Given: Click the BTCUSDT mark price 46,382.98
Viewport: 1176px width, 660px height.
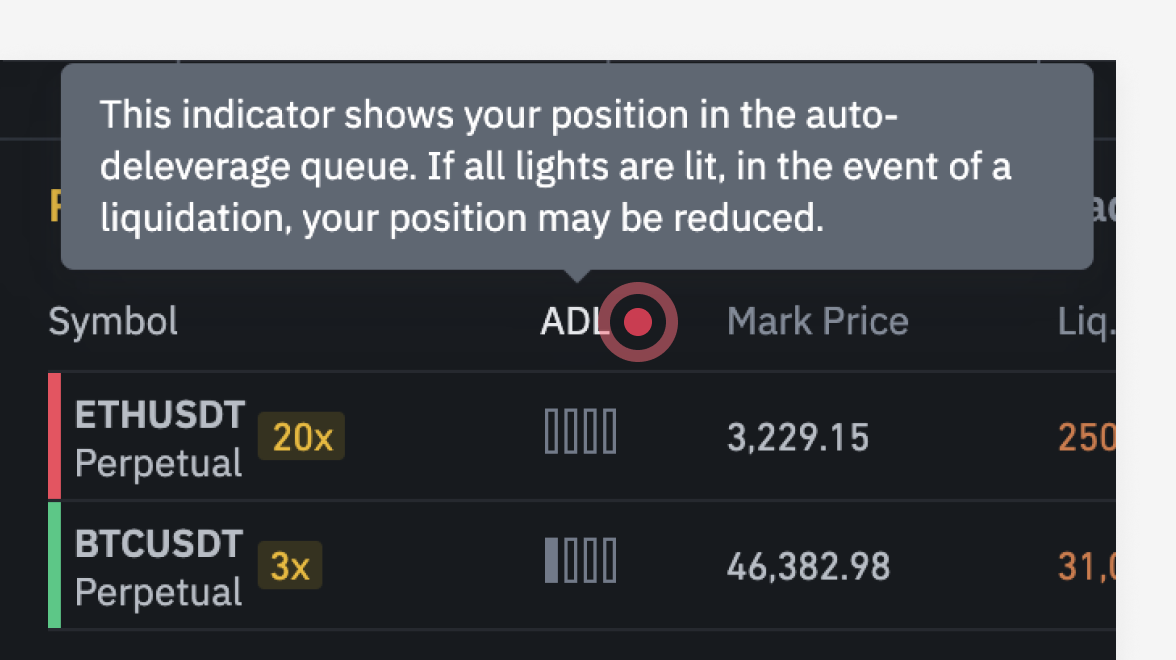Looking at the screenshot, I should tap(807, 567).
